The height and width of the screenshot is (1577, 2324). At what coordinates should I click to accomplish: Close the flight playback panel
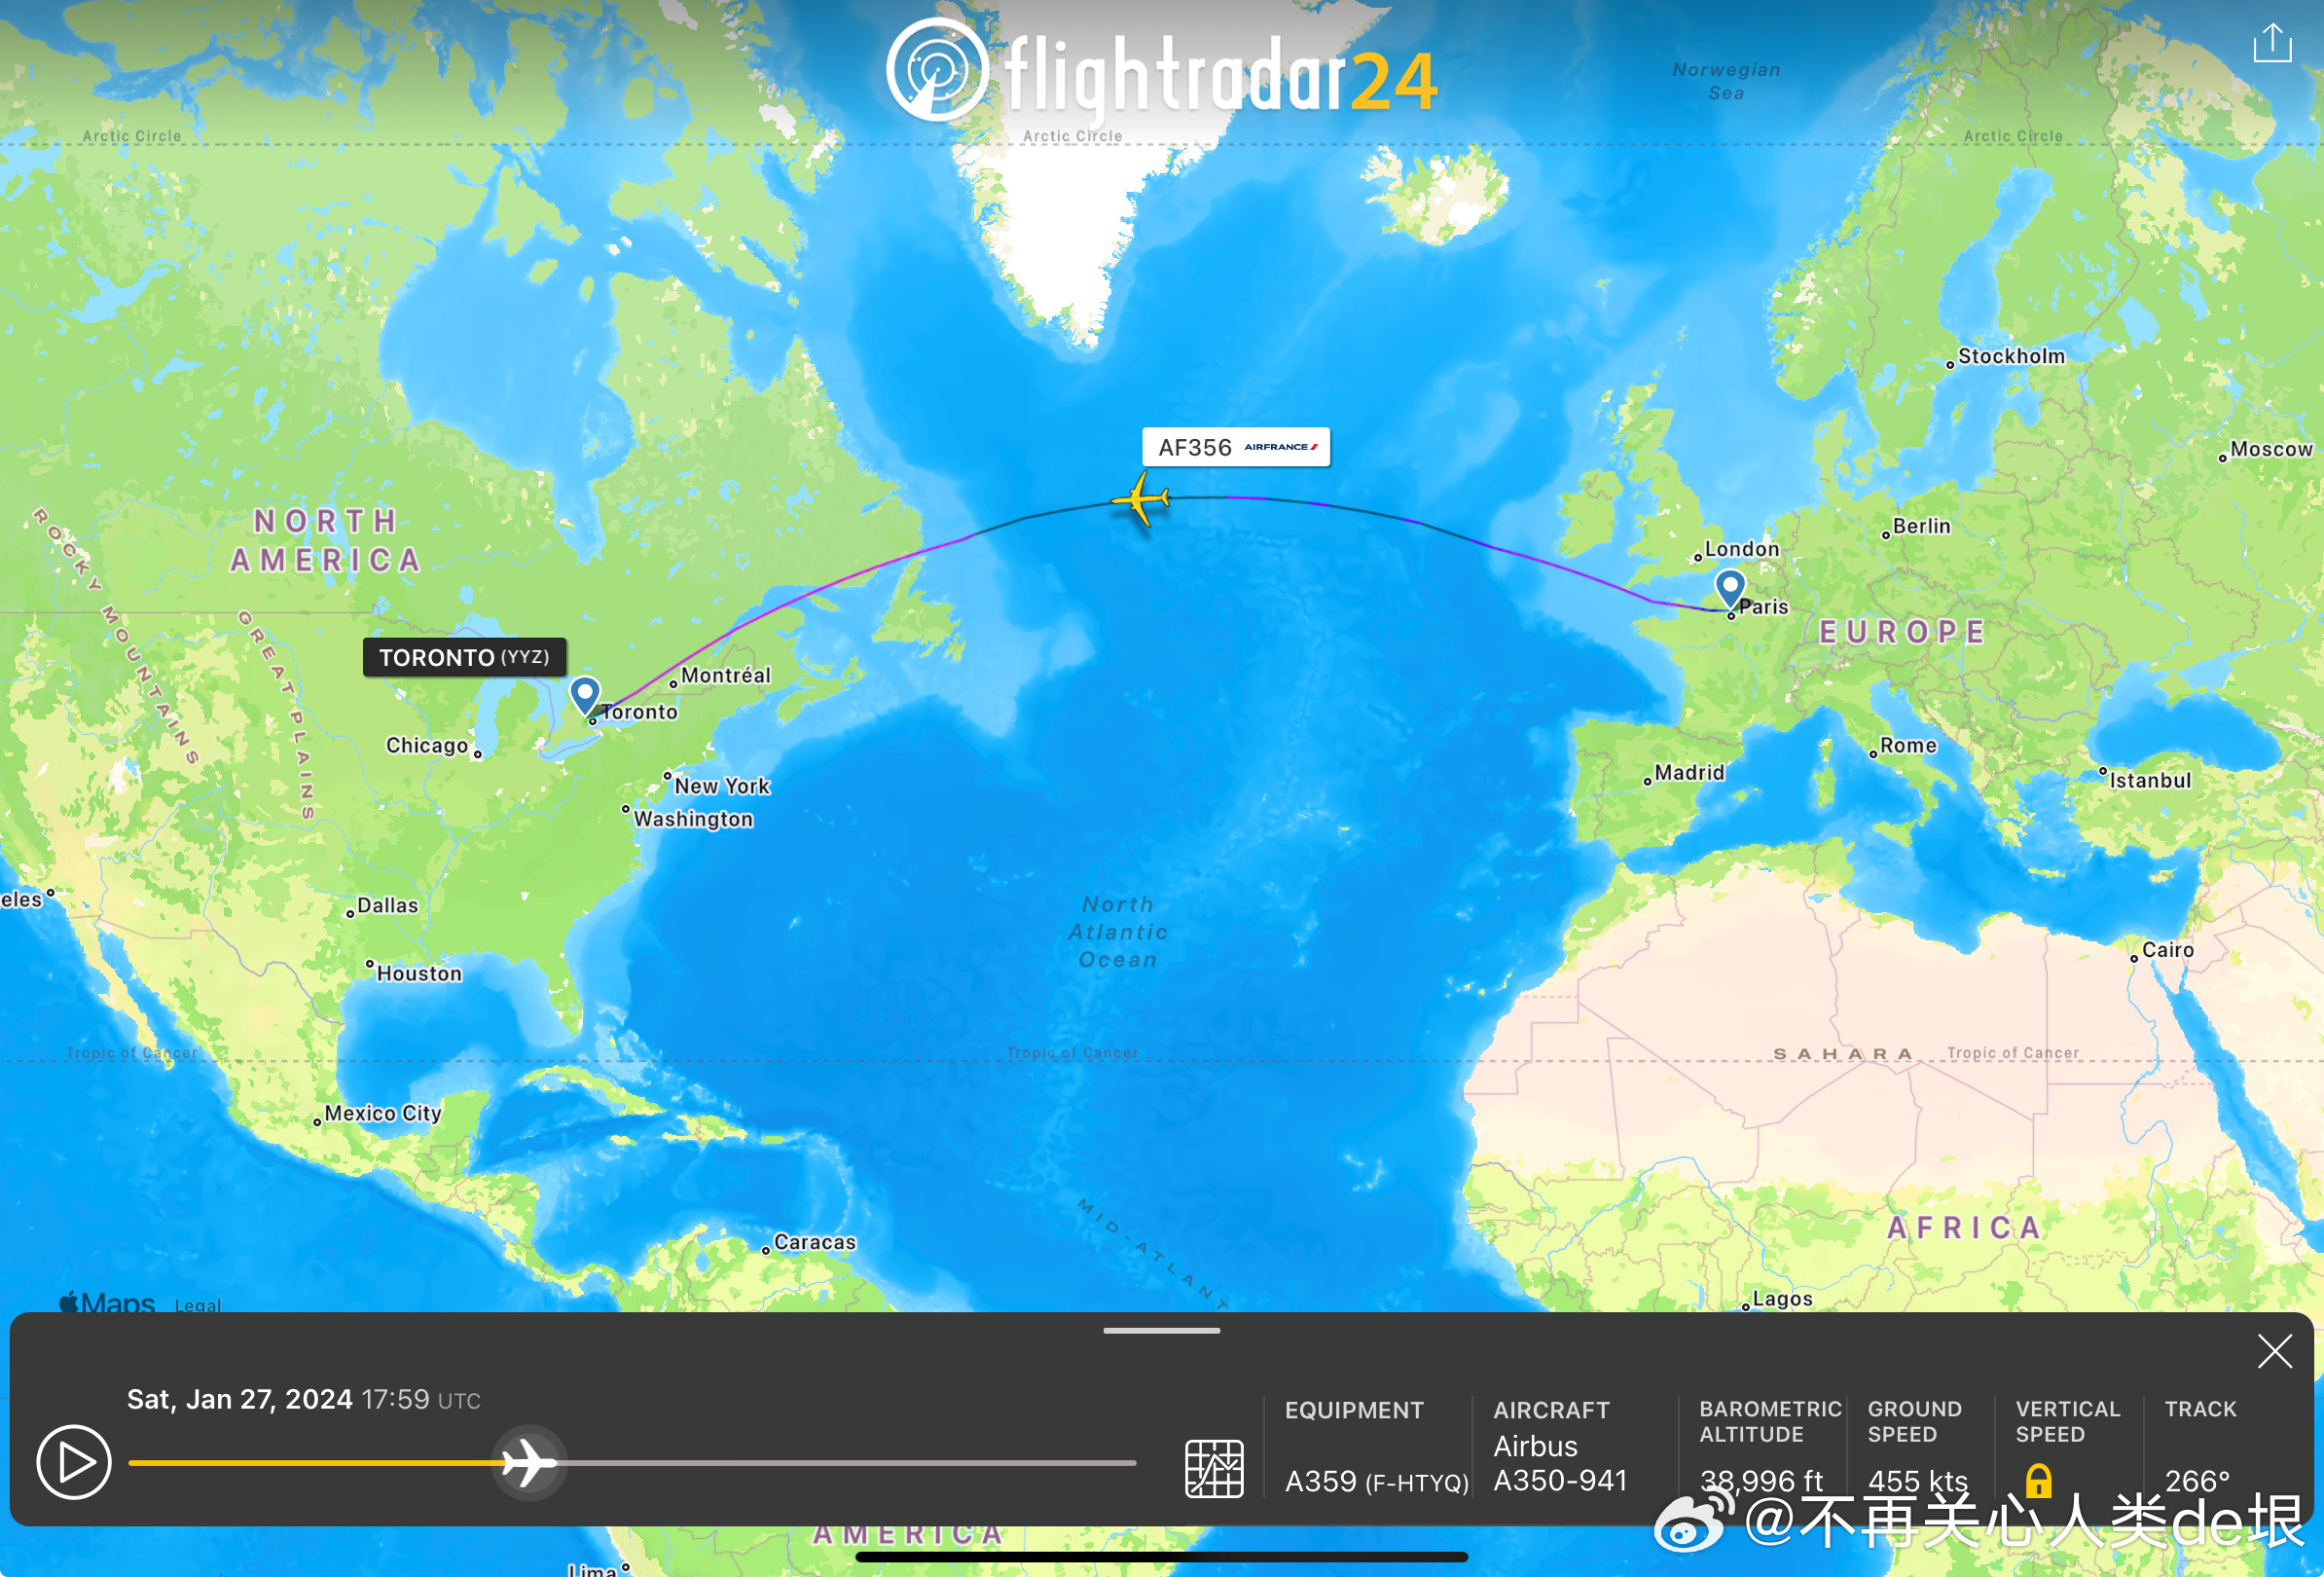pos(2274,1351)
